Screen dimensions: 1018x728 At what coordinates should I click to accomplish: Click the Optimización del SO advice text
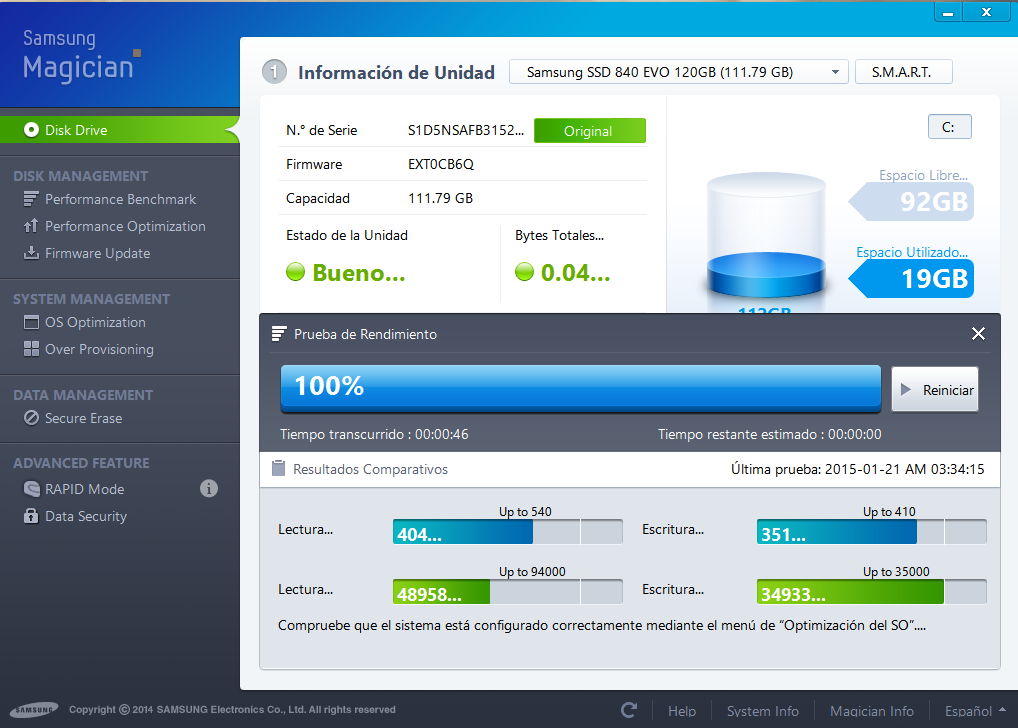pyautogui.click(x=602, y=625)
